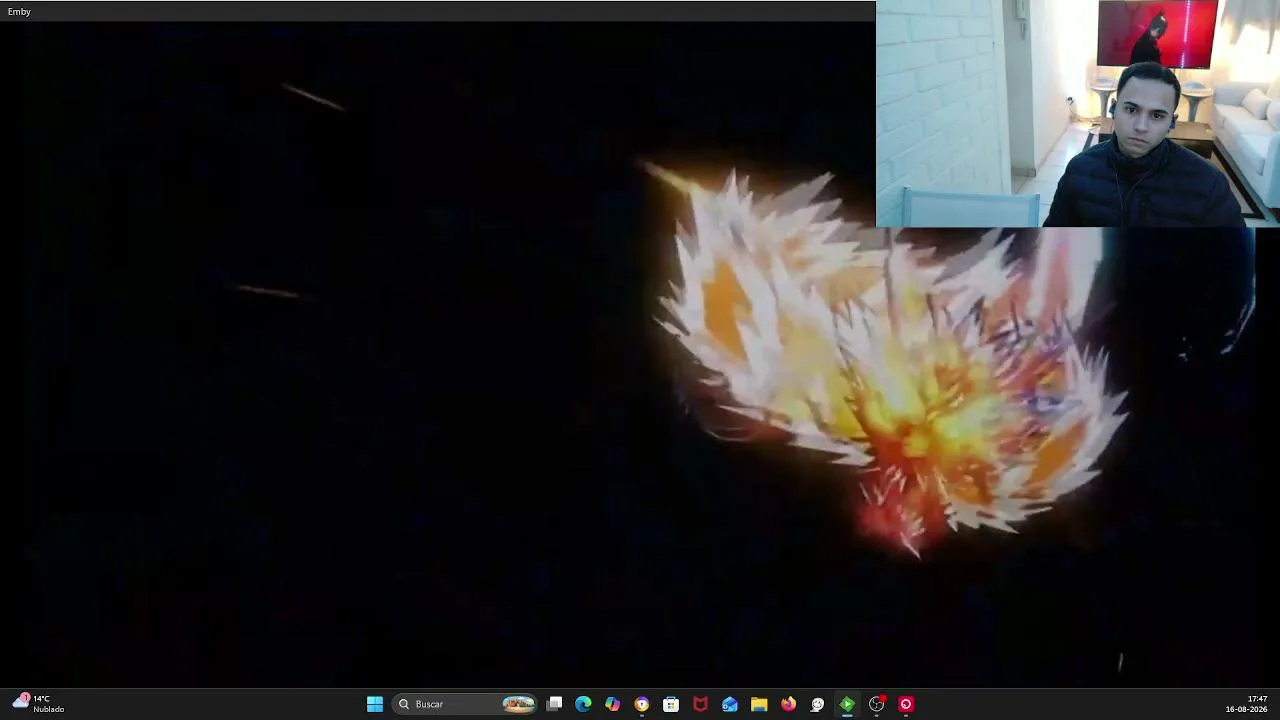Launch Firefox from the taskbar

788,704
